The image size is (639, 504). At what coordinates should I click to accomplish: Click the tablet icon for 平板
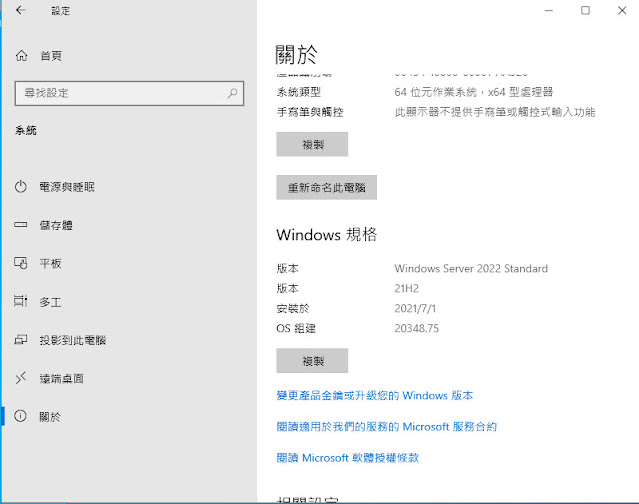[21, 263]
